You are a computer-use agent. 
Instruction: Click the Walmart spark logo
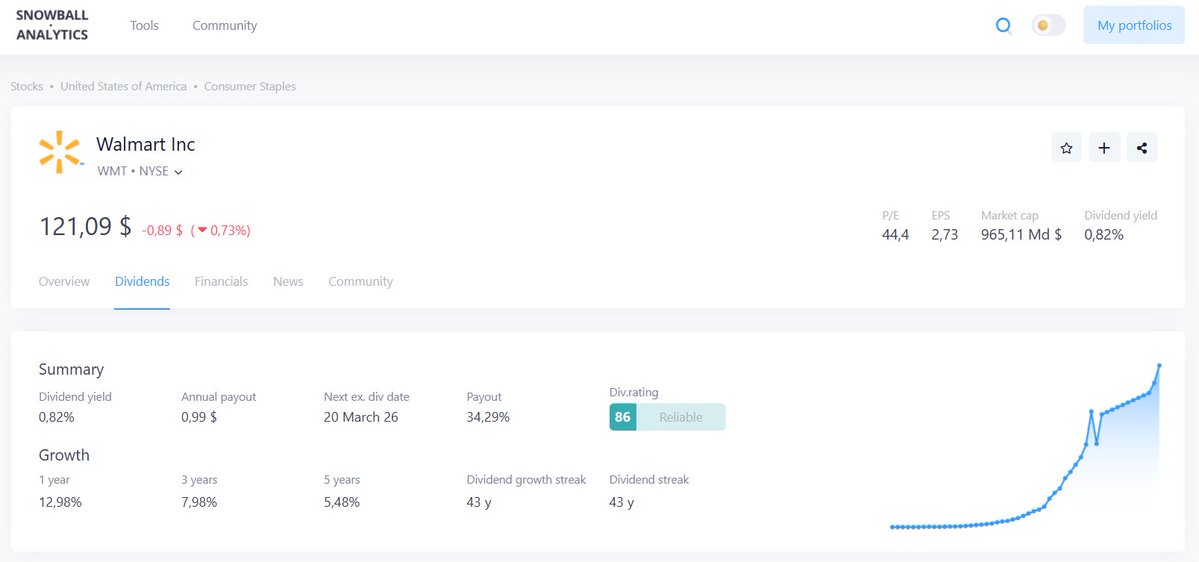click(60, 151)
